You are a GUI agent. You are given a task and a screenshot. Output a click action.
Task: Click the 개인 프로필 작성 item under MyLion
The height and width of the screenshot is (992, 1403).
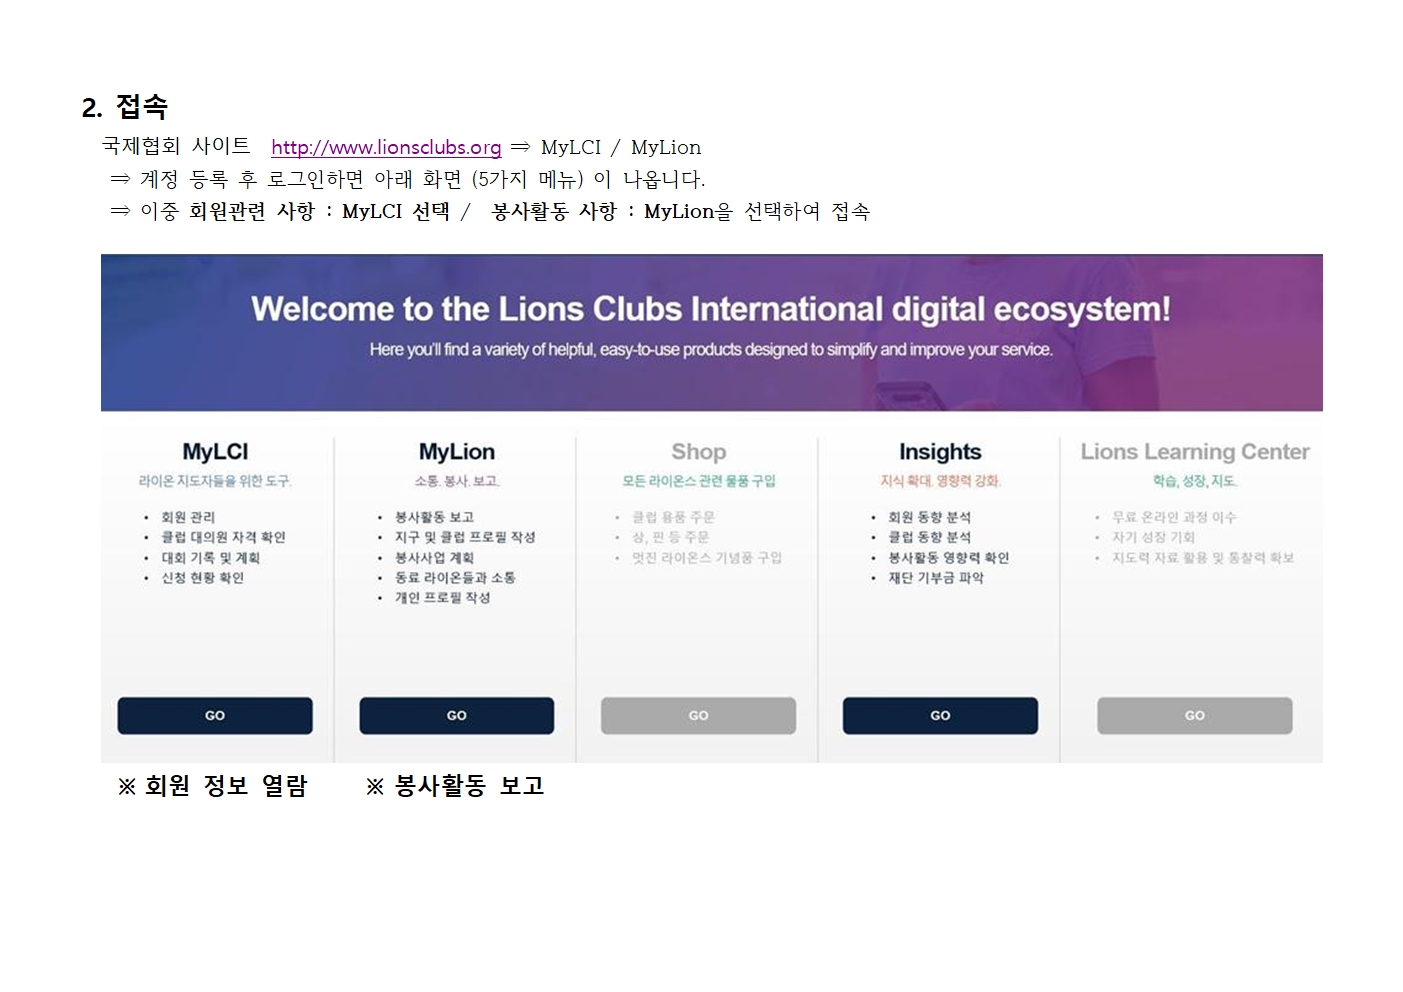point(442,597)
